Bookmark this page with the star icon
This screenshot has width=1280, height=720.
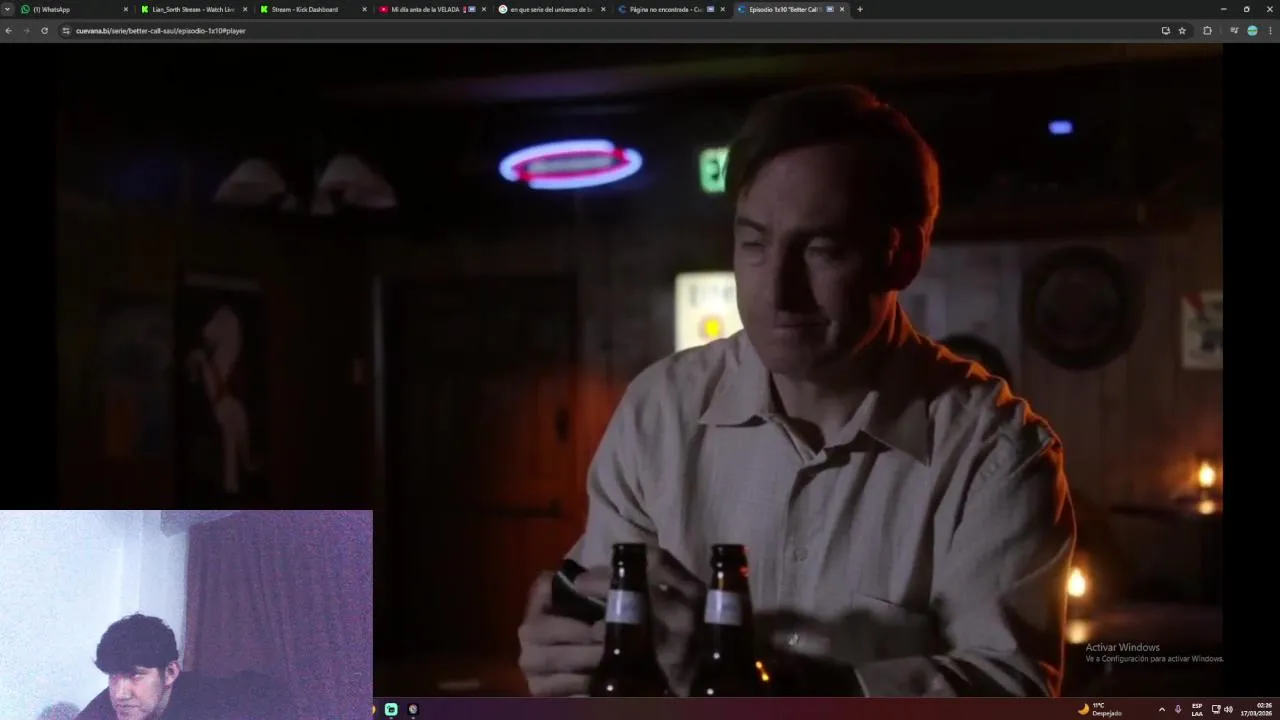[x=1182, y=31]
